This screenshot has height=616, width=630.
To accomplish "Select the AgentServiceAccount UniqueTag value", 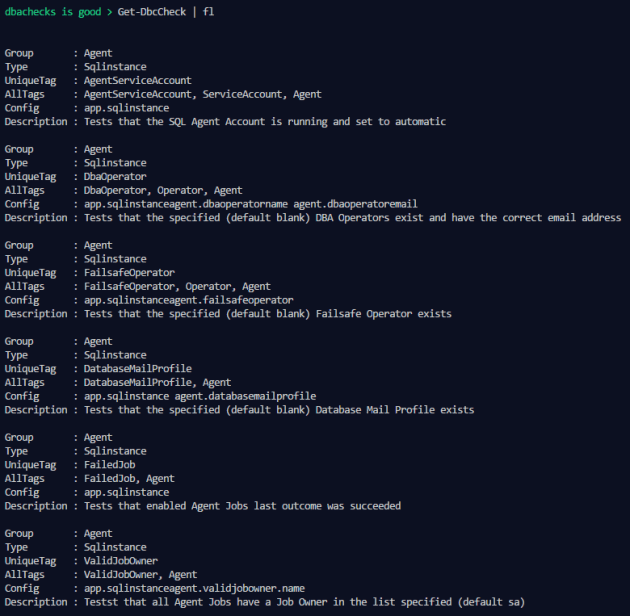I will point(137,80).
